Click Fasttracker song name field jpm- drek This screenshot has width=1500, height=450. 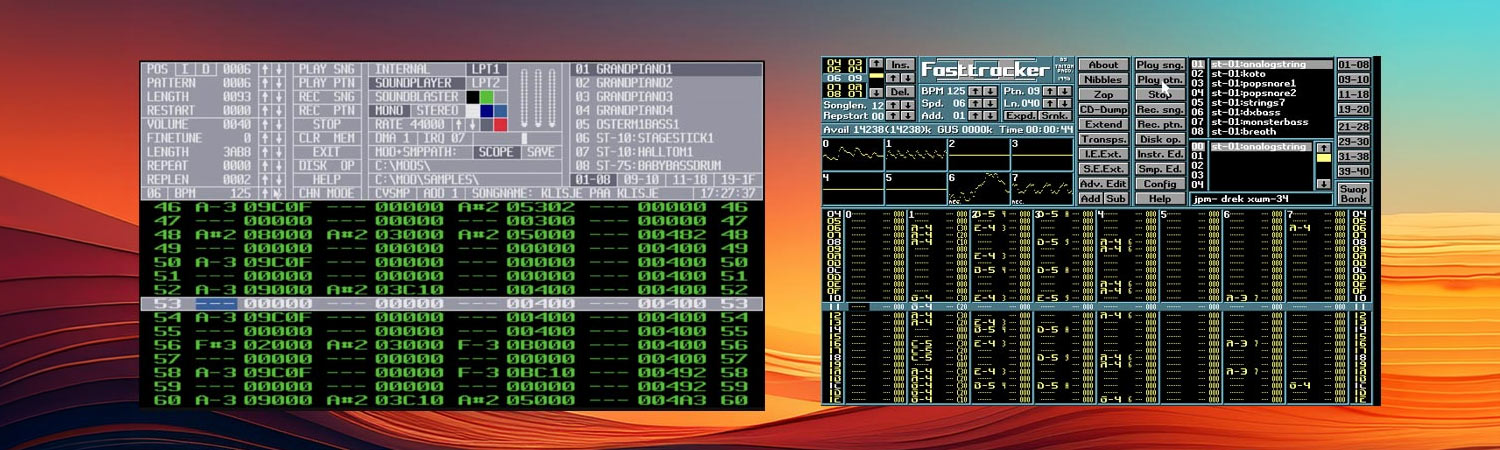(x=1261, y=199)
